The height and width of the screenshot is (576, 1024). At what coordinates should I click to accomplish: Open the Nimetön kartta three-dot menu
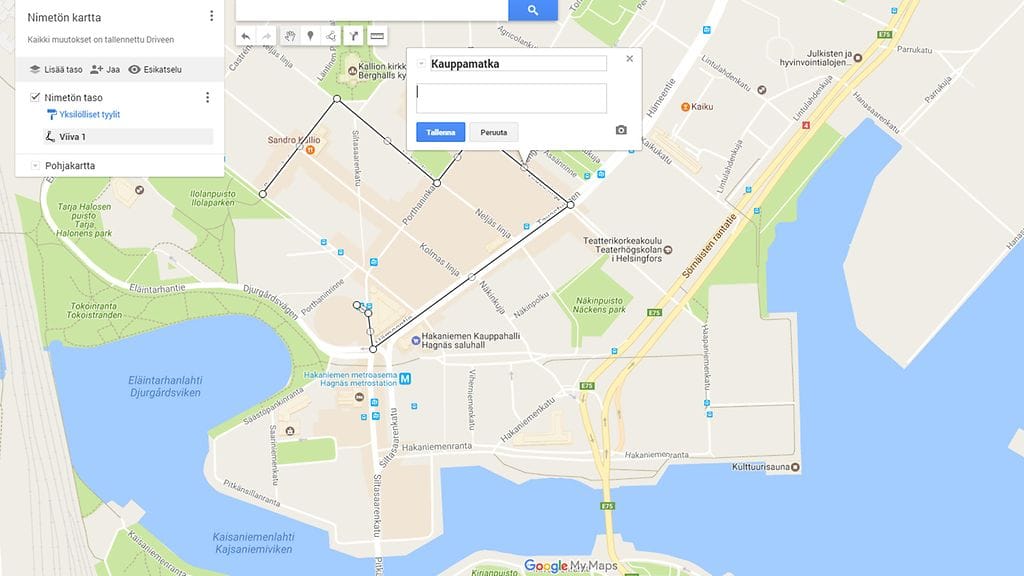[211, 16]
